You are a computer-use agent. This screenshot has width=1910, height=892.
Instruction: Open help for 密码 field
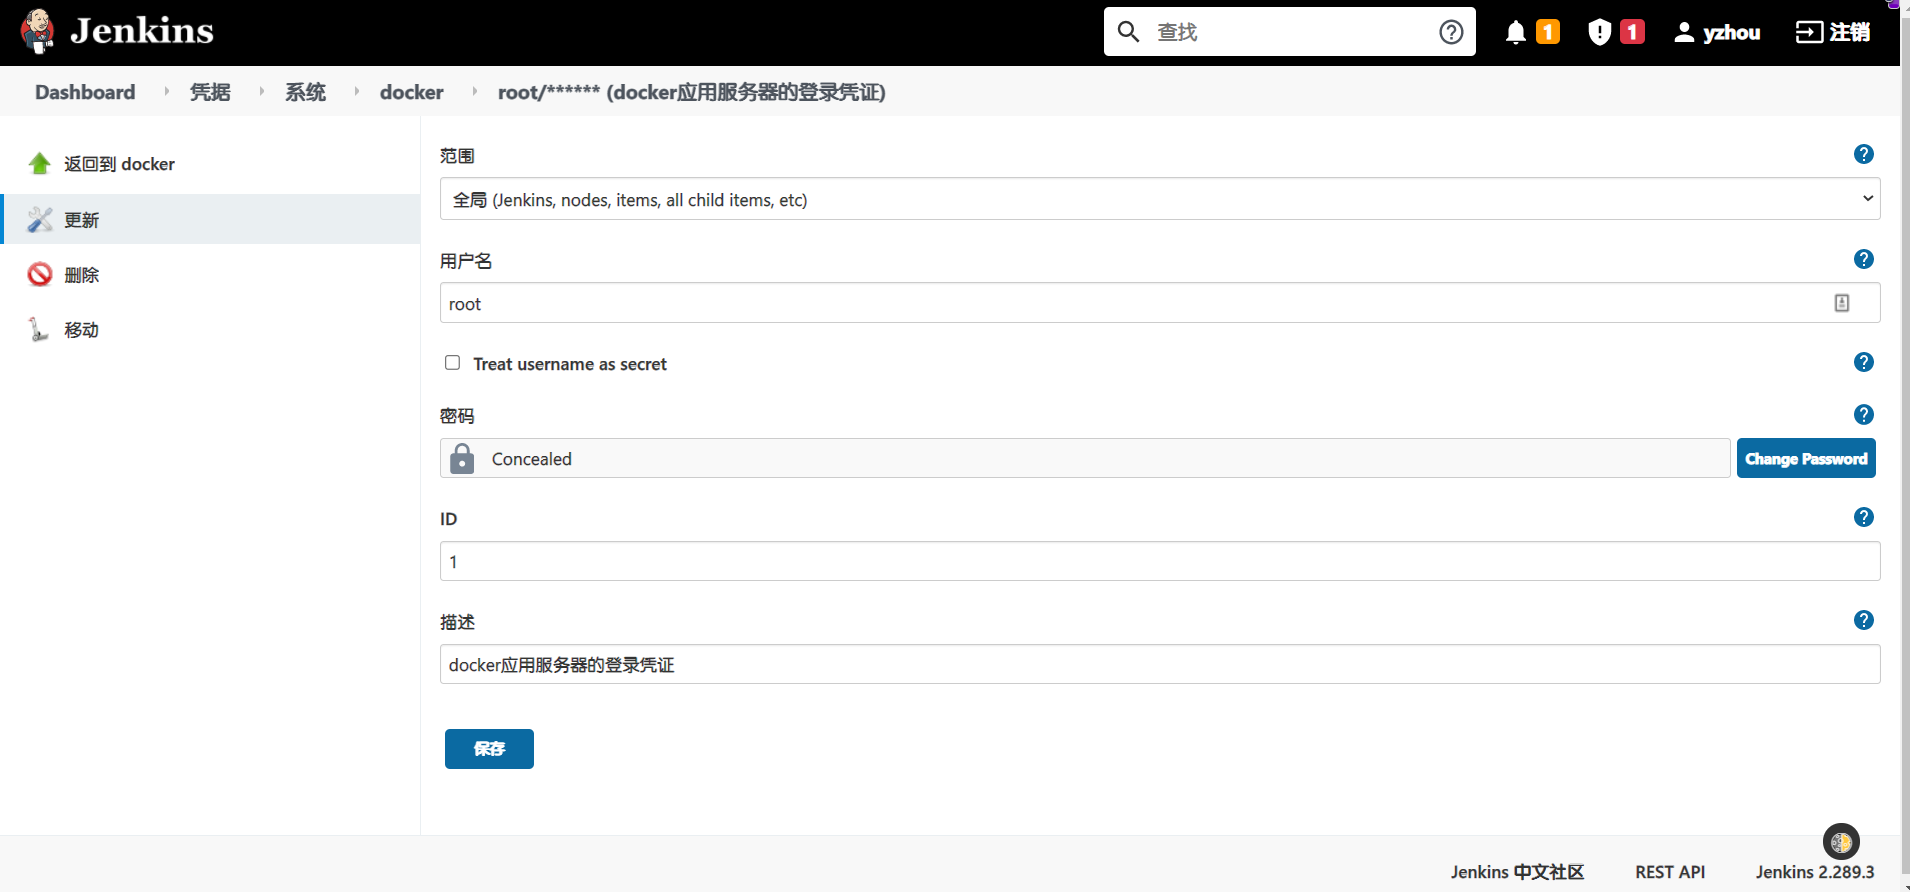pos(1864,414)
